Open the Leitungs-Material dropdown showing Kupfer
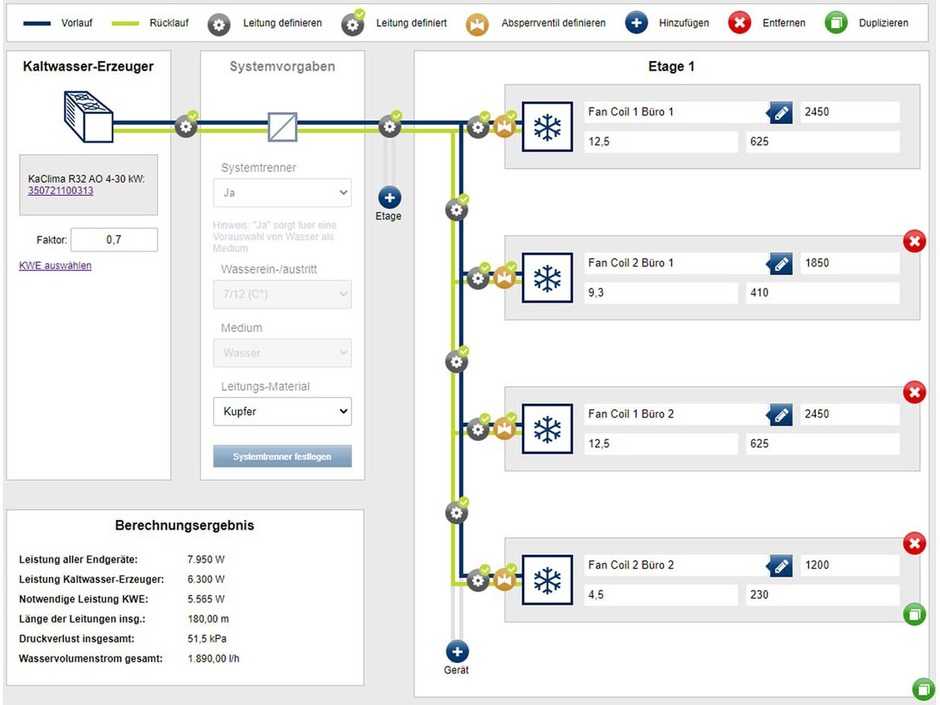 (282, 411)
